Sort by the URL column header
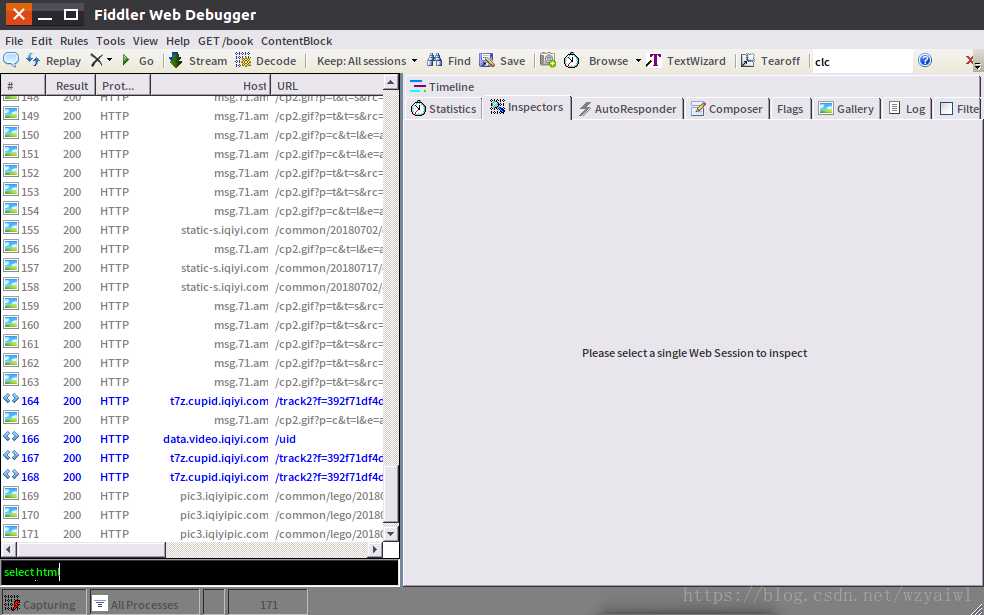 tap(326, 85)
